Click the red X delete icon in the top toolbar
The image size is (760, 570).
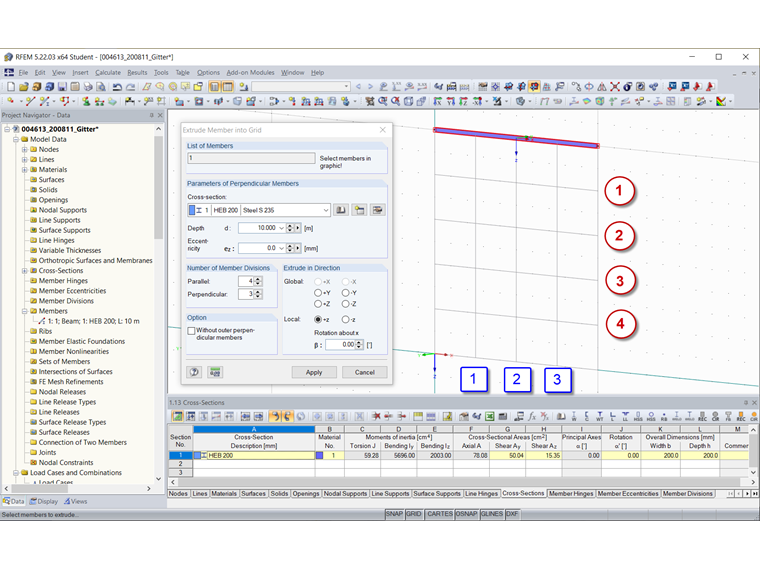(x=615, y=87)
